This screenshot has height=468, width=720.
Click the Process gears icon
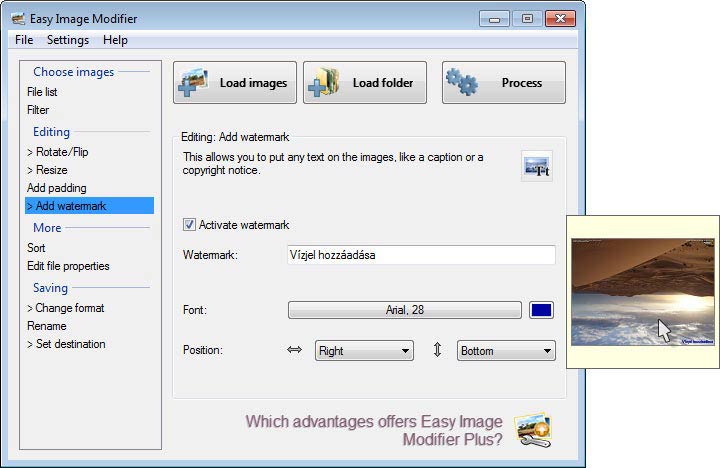pyautogui.click(x=462, y=83)
